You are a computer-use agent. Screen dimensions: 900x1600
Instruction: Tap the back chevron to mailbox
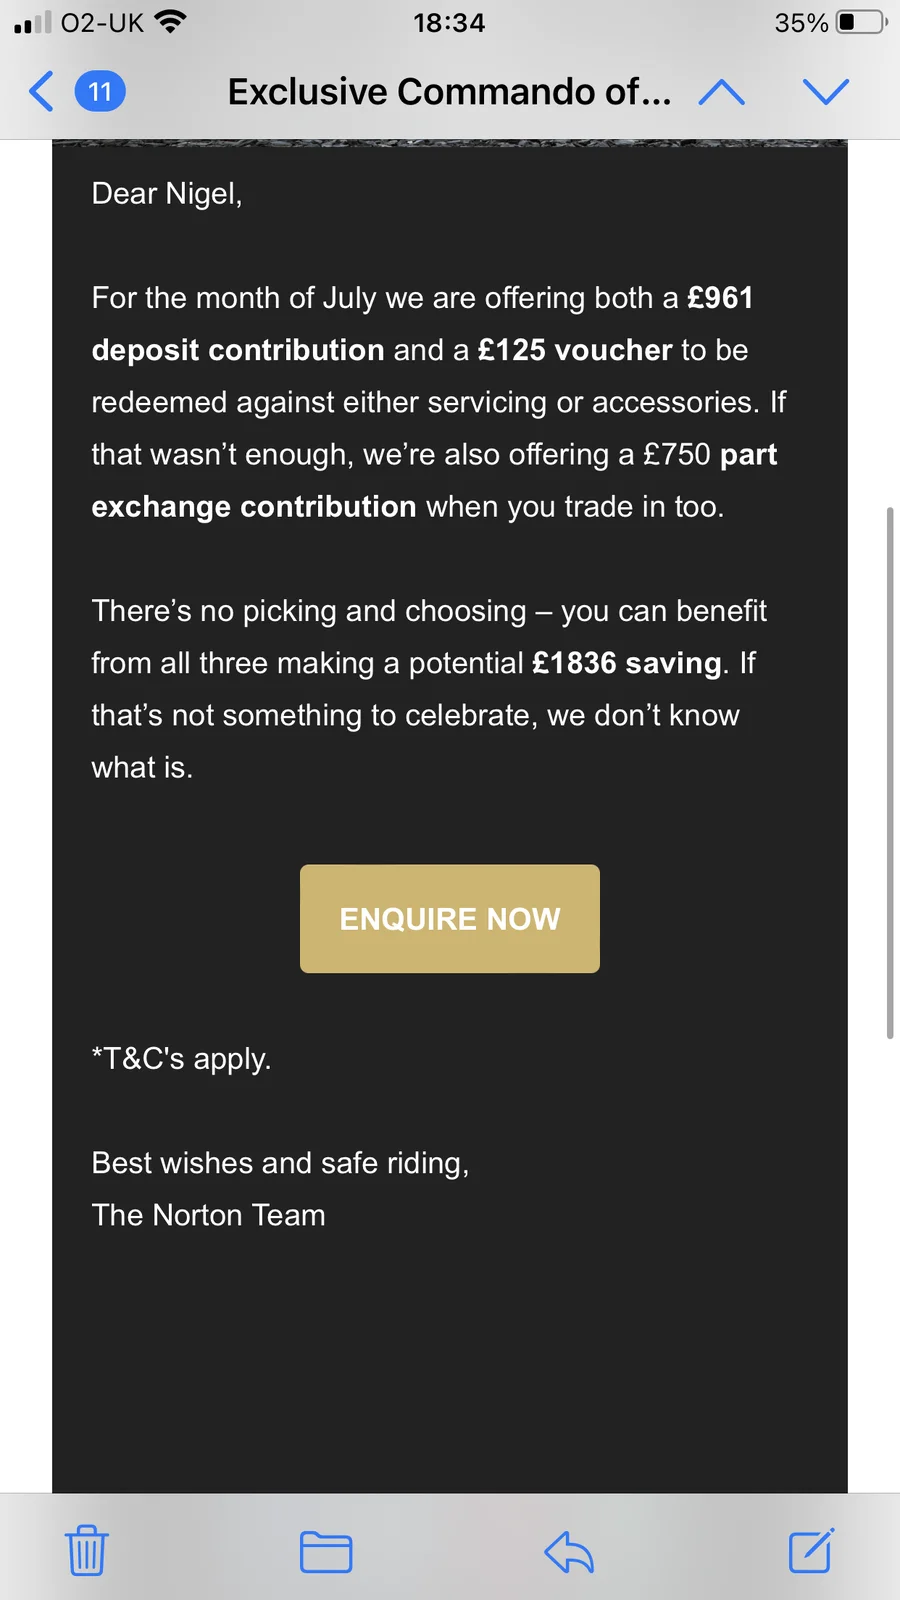[42, 92]
